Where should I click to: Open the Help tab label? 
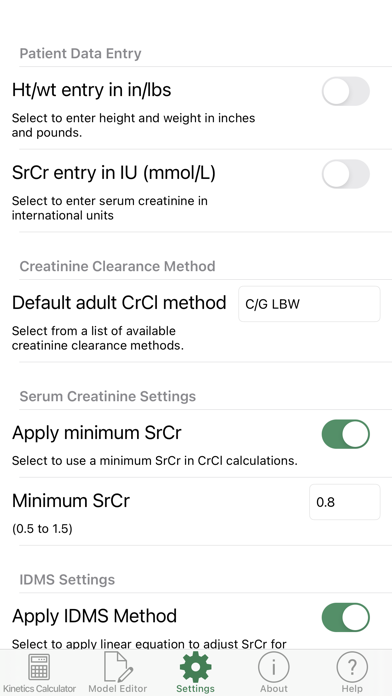coord(352,688)
